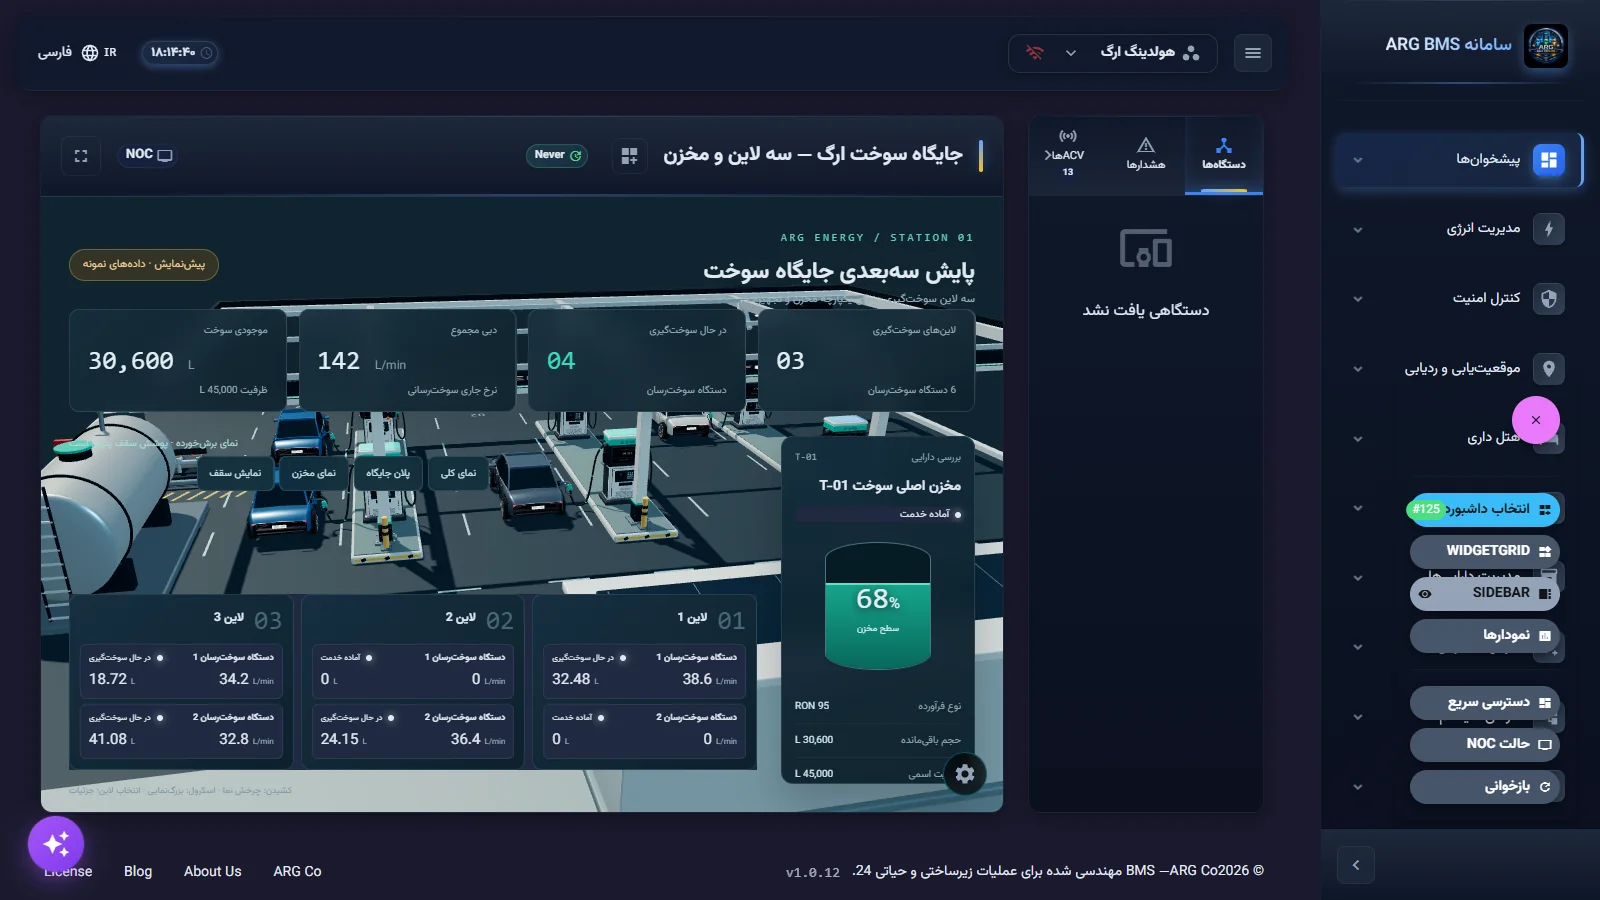Expand the موقعیت‌یابی و ردیابی sidebar section
This screenshot has width=1600, height=900.
1358,369
